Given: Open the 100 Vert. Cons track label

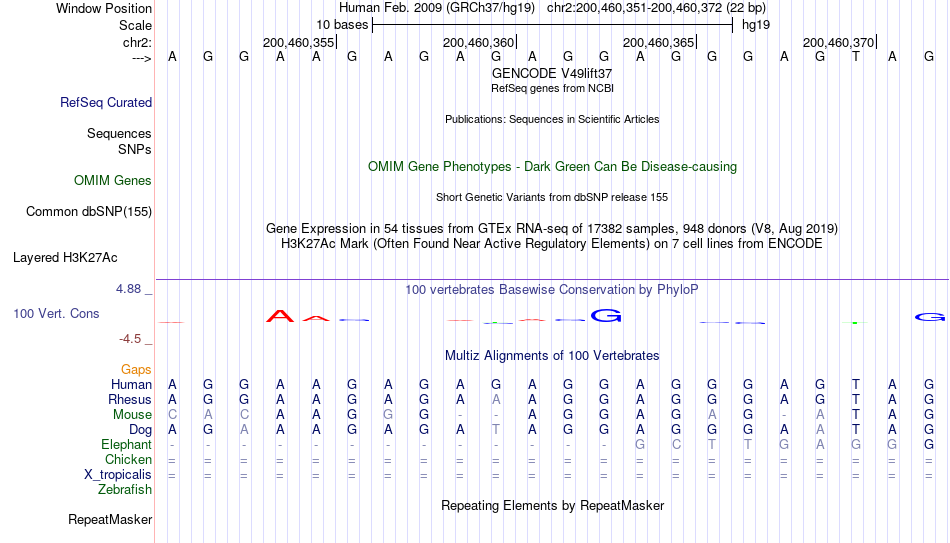Looking at the screenshot, I should click(56, 313).
